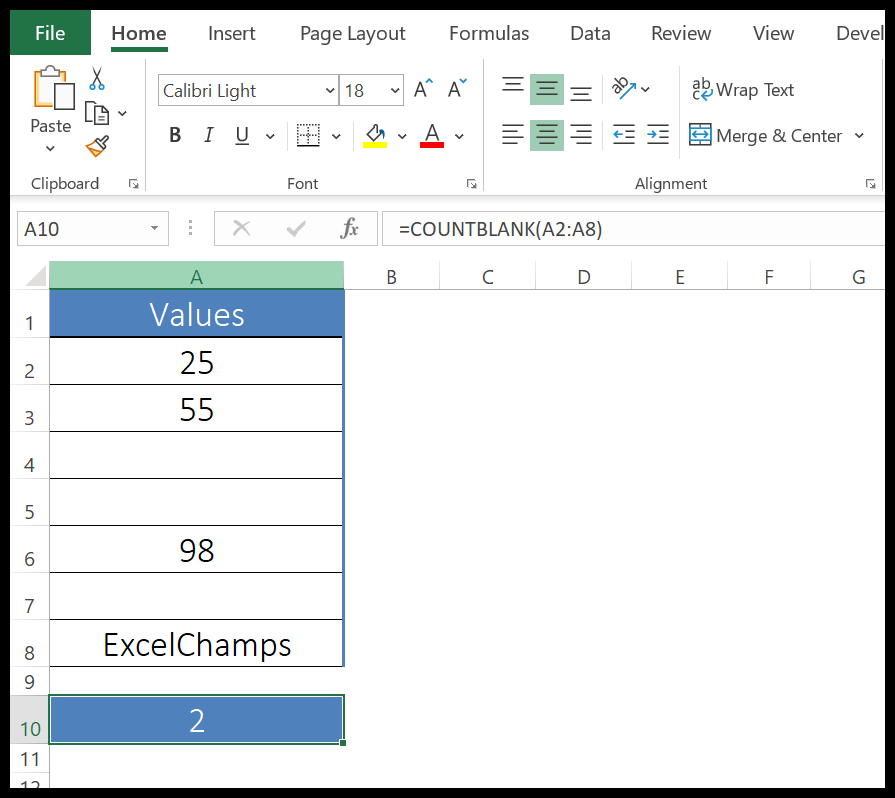Apply bold formatting with the Bold icon
The width and height of the screenshot is (895, 798).
click(175, 135)
